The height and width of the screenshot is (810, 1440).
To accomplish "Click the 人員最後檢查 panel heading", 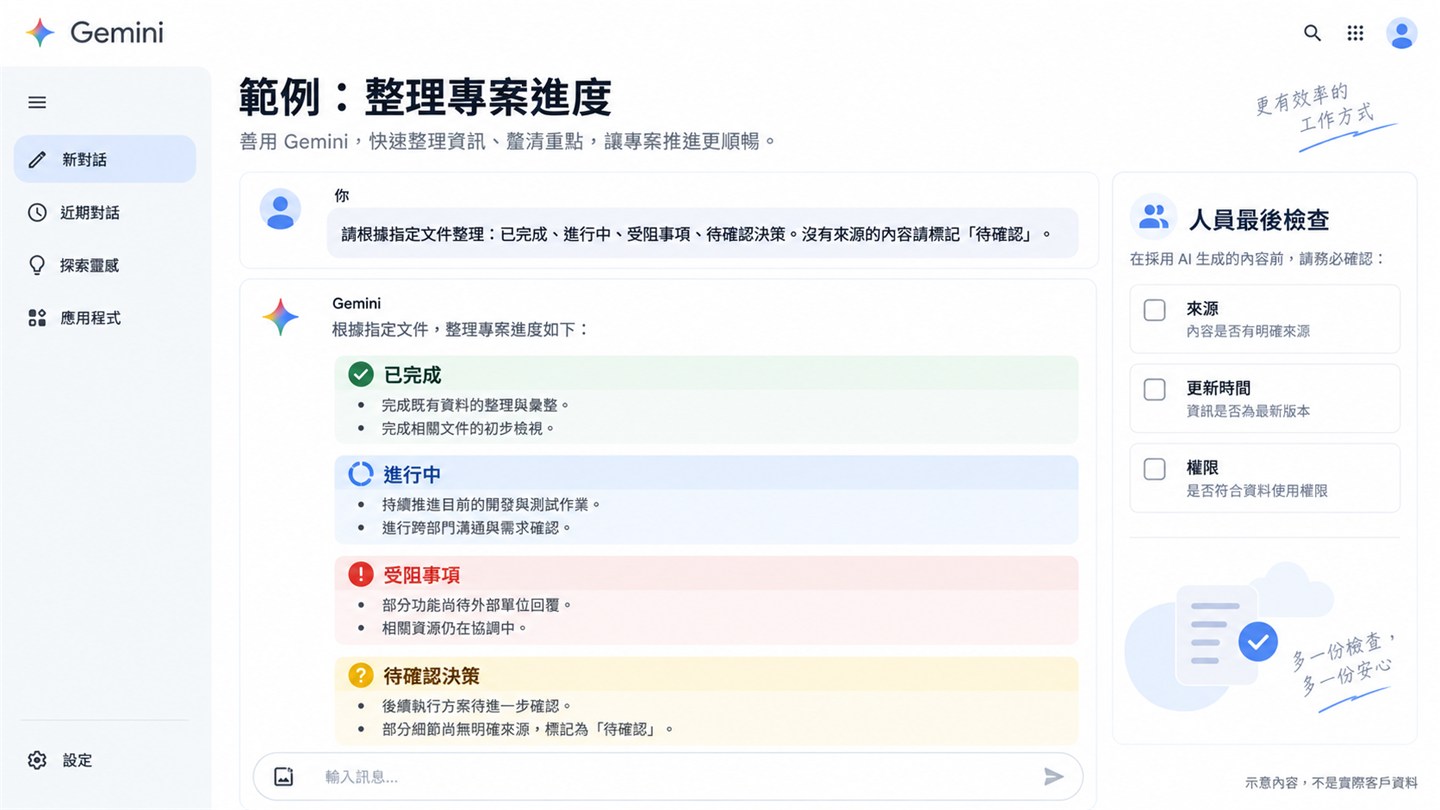I will tap(1258, 219).
